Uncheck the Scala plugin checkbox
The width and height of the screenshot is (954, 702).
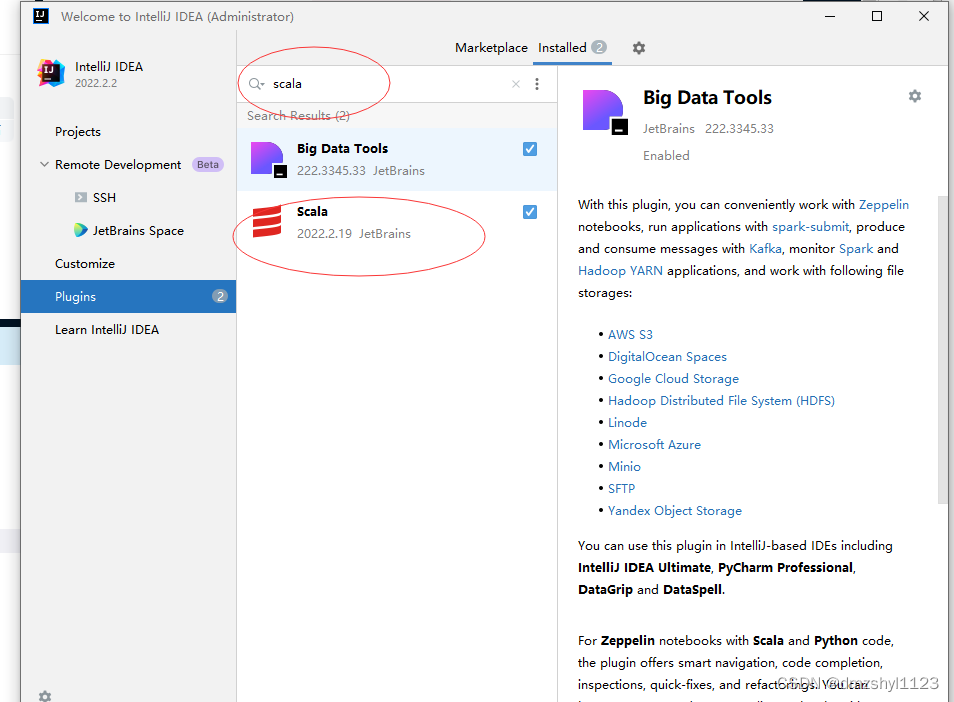coord(530,212)
